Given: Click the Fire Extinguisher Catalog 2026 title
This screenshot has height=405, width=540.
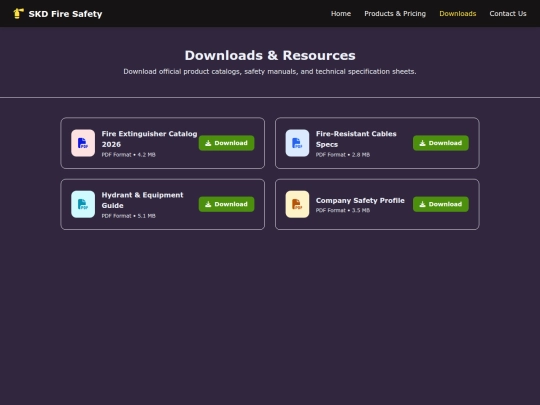Looking at the screenshot, I should click(x=149, y=139).
